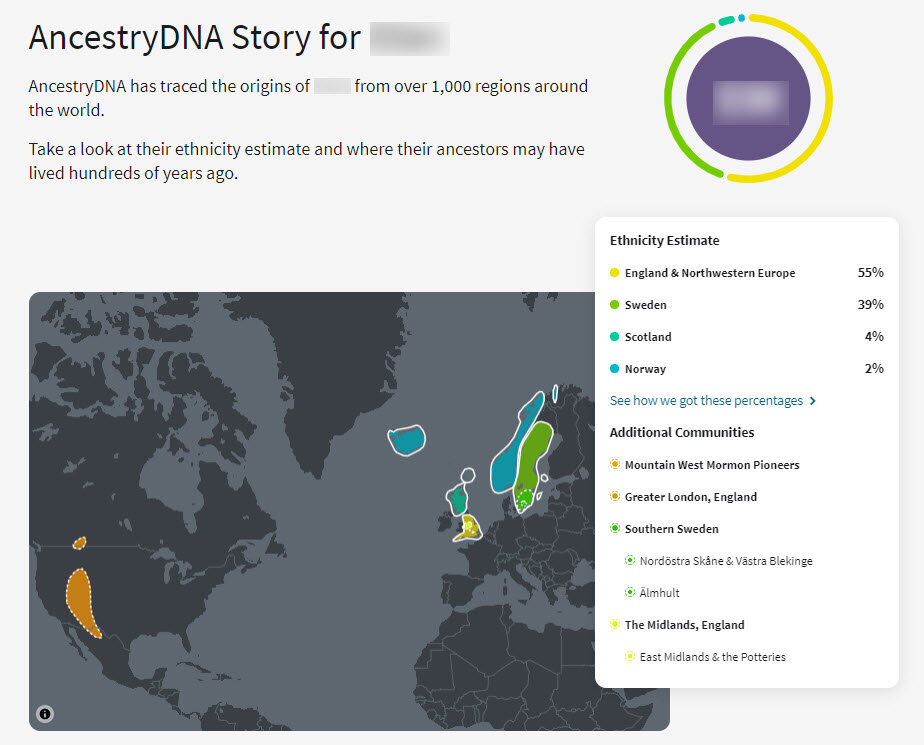The width and height of the screenshot is (924, 745).
Task: Click the teal Scotland legend dot
Action: [x=615, y=337]
